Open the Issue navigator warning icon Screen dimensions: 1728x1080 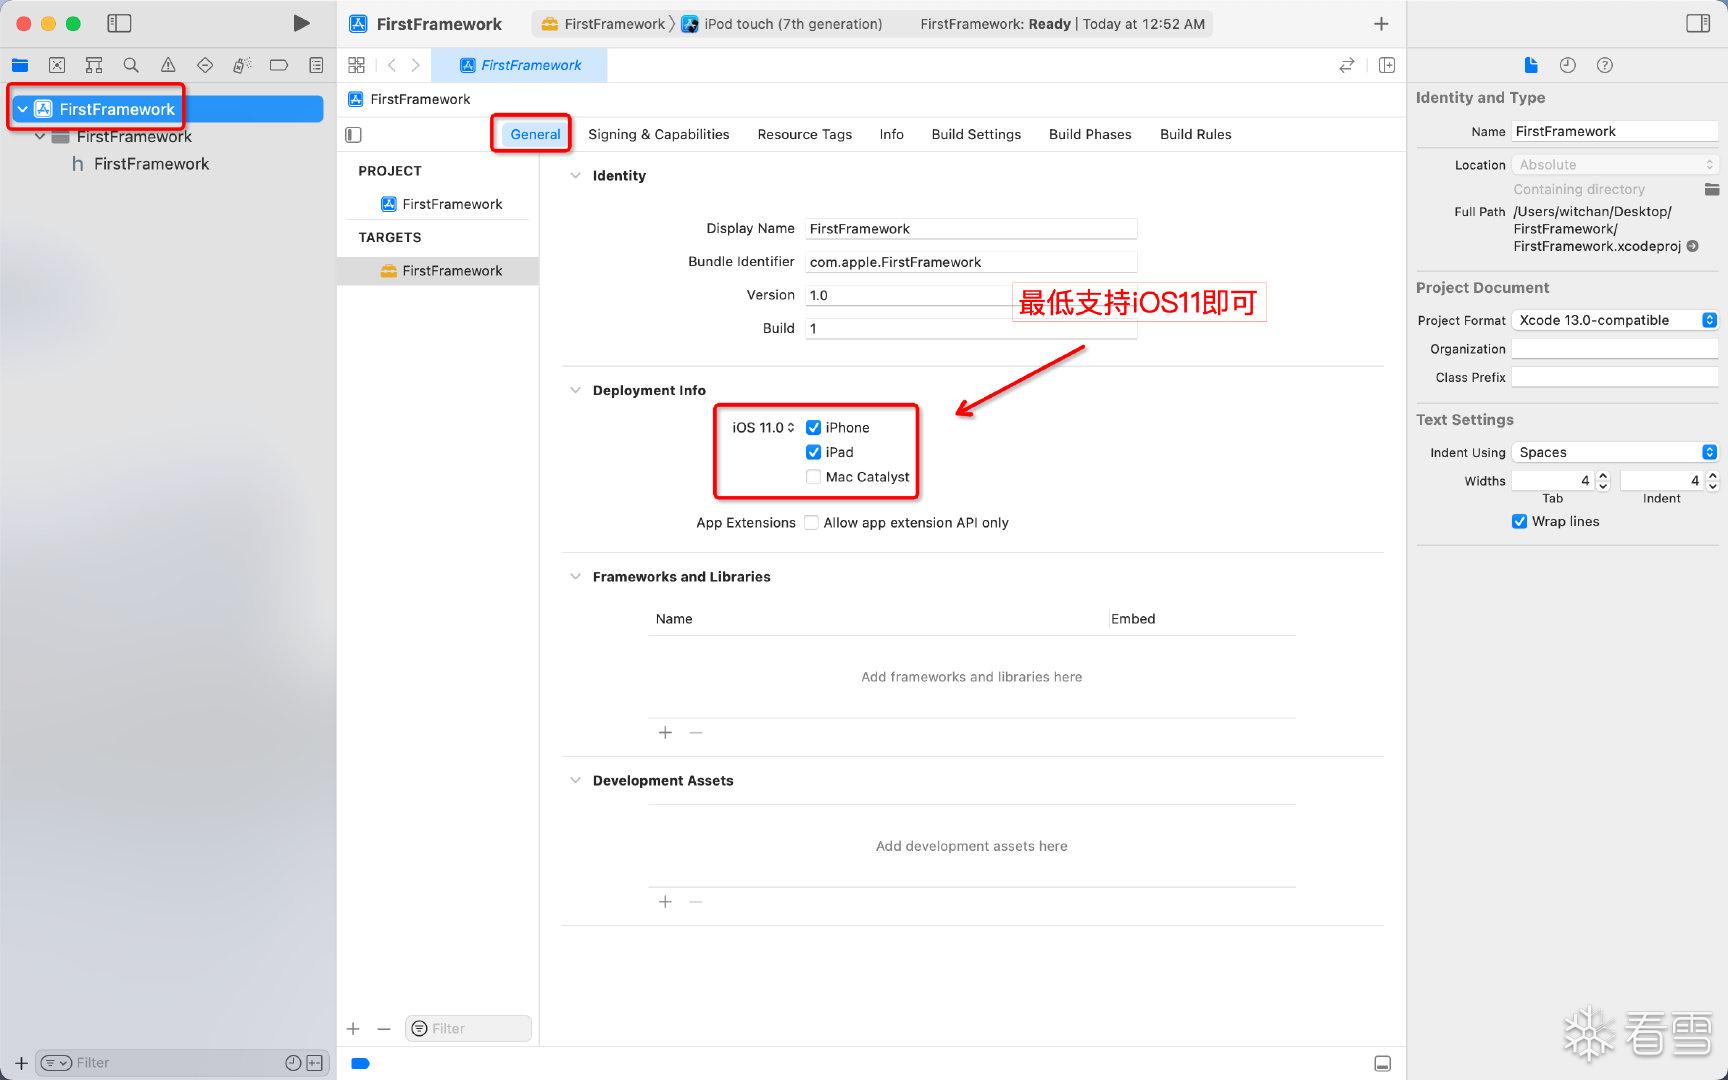pyautogui.click(x=168, y=65)
